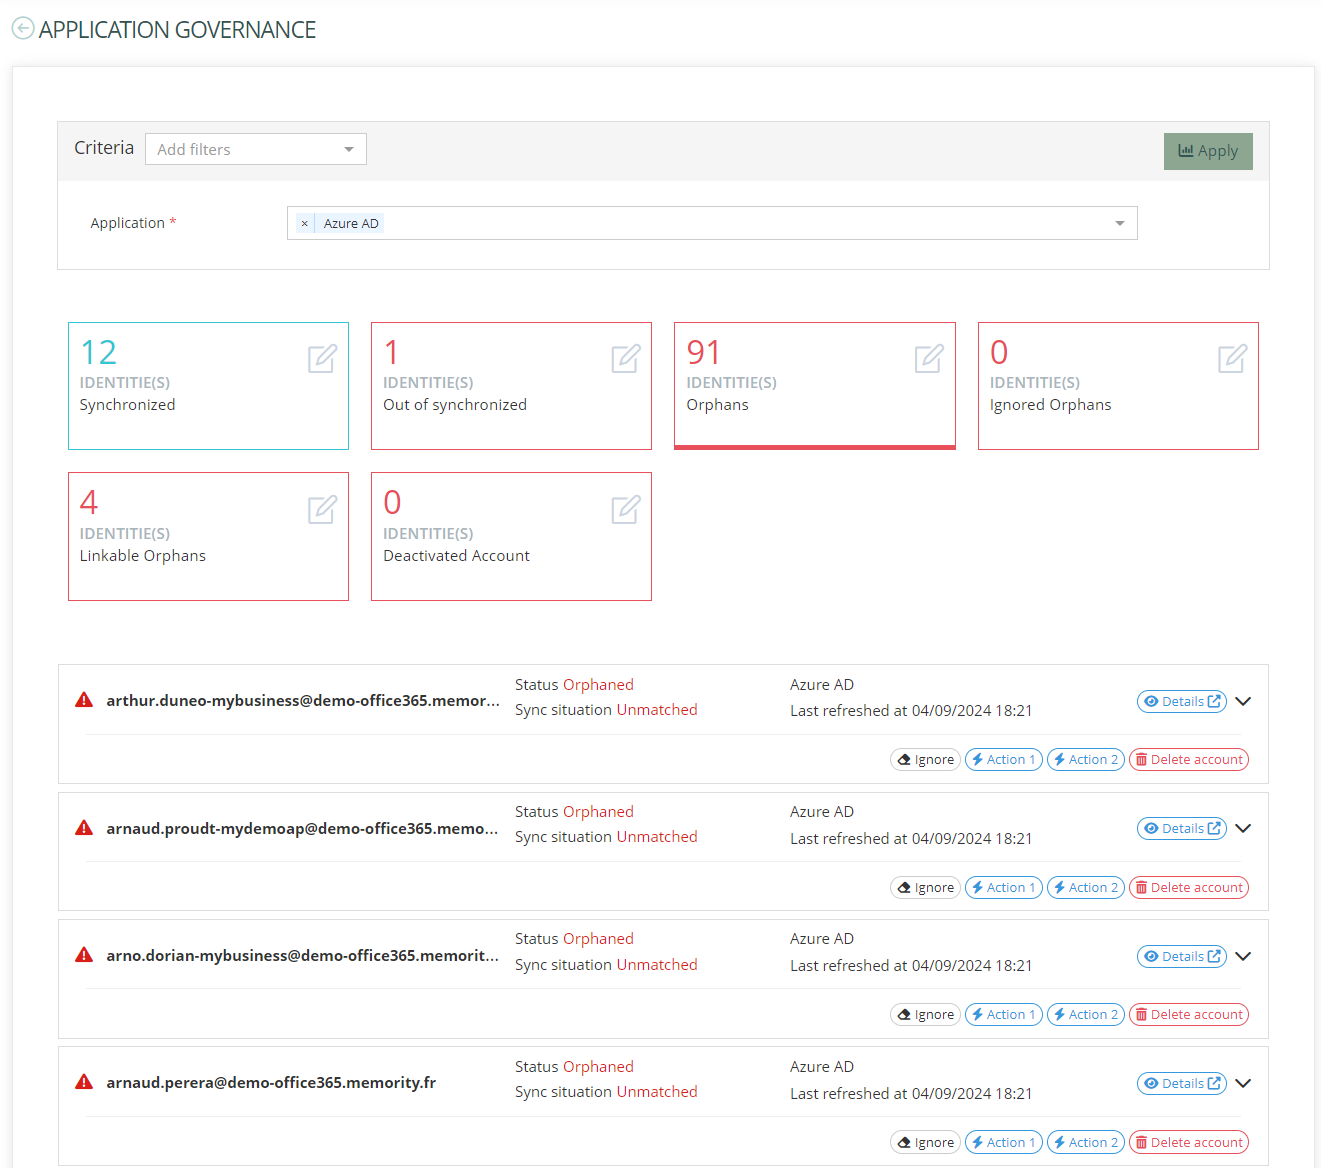Expand the arthur.duneo account row
The image size is (1321, 1168).
[x=1243, y=701]
